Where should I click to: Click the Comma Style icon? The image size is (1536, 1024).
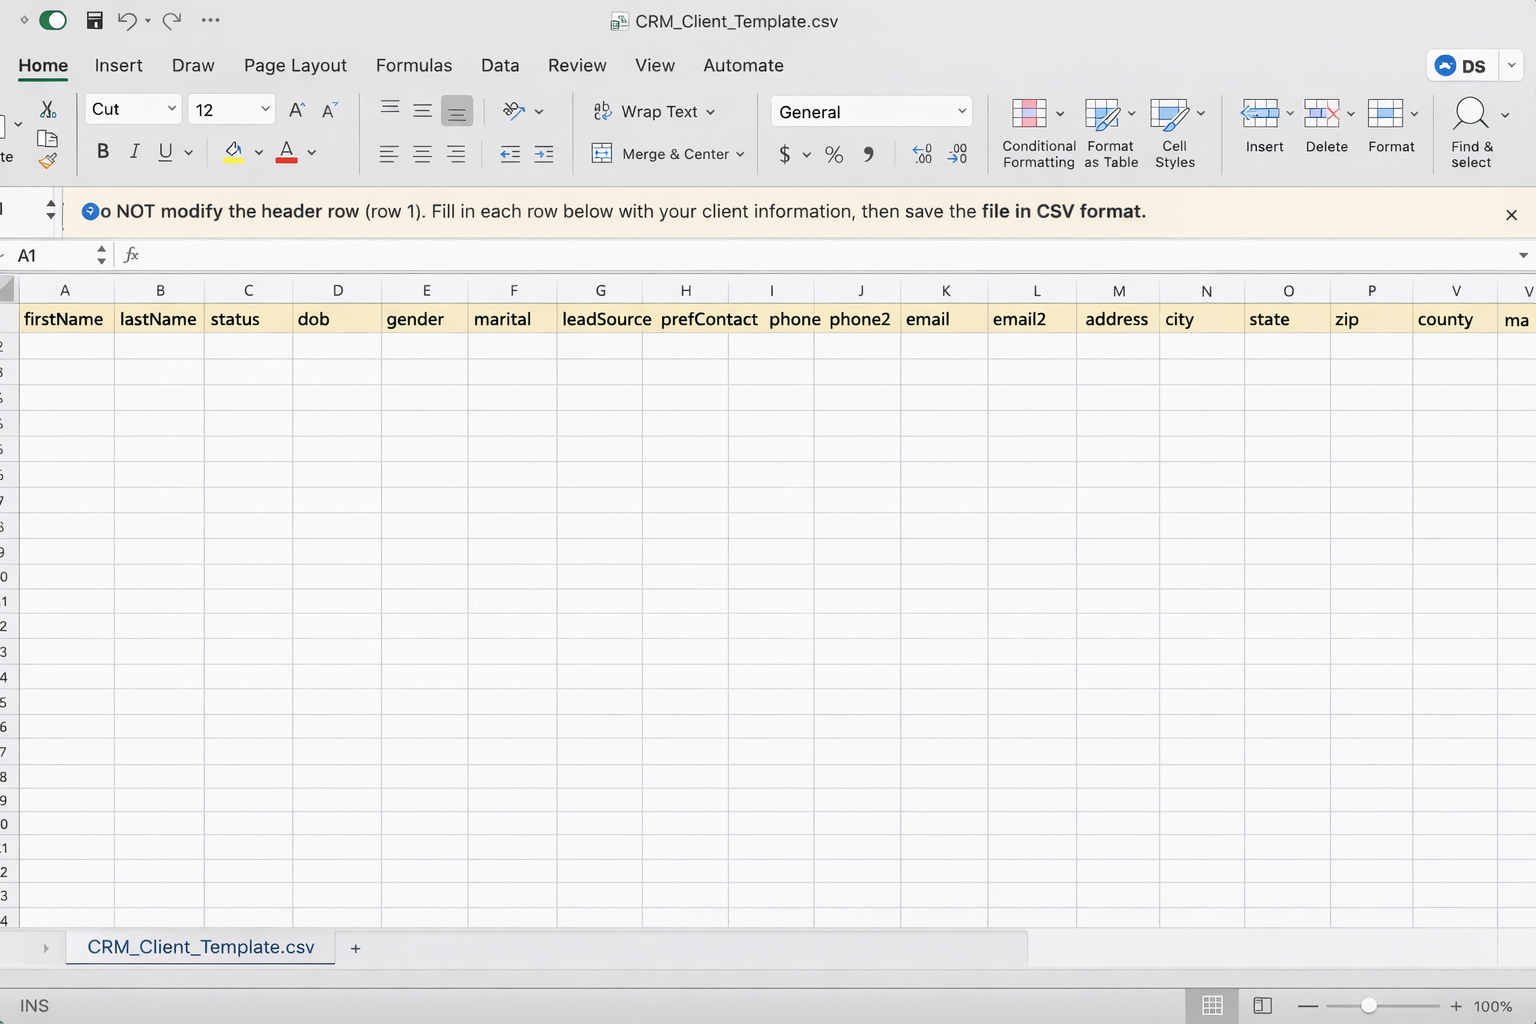click(868, 154)
